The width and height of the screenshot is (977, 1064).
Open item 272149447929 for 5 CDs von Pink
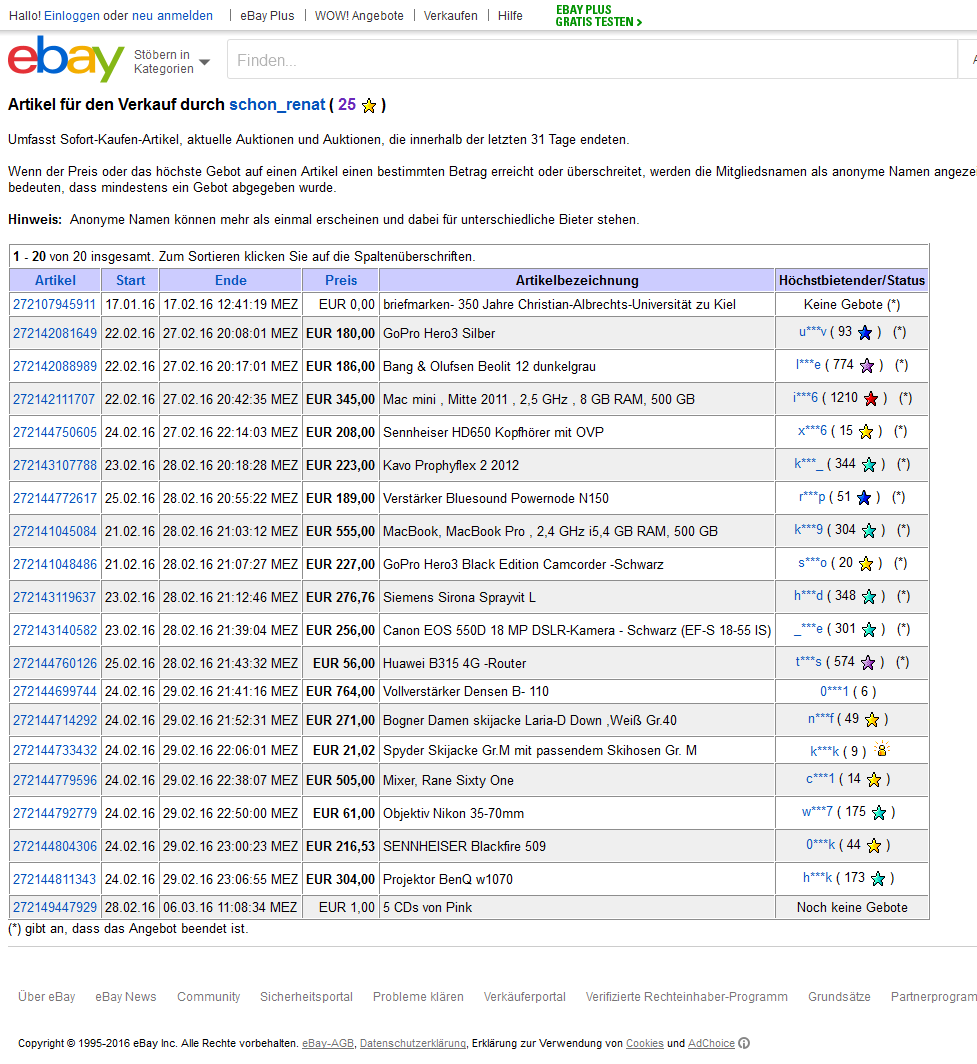click(x=54, y=907)
